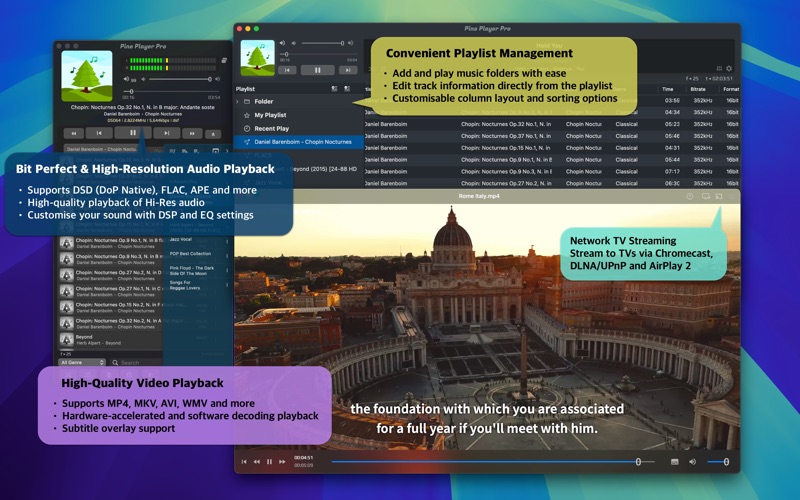Skip to next track in main window

tap(348, 70)
